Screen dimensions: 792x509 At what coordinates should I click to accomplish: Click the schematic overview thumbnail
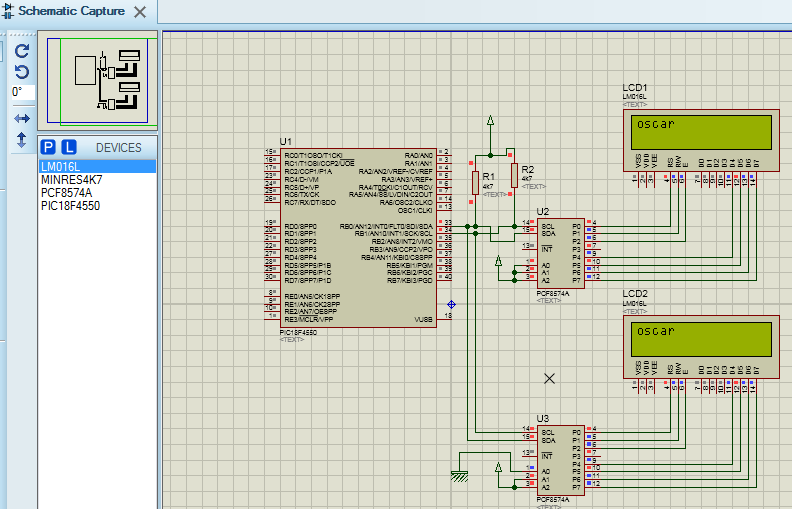pos(98,81)
